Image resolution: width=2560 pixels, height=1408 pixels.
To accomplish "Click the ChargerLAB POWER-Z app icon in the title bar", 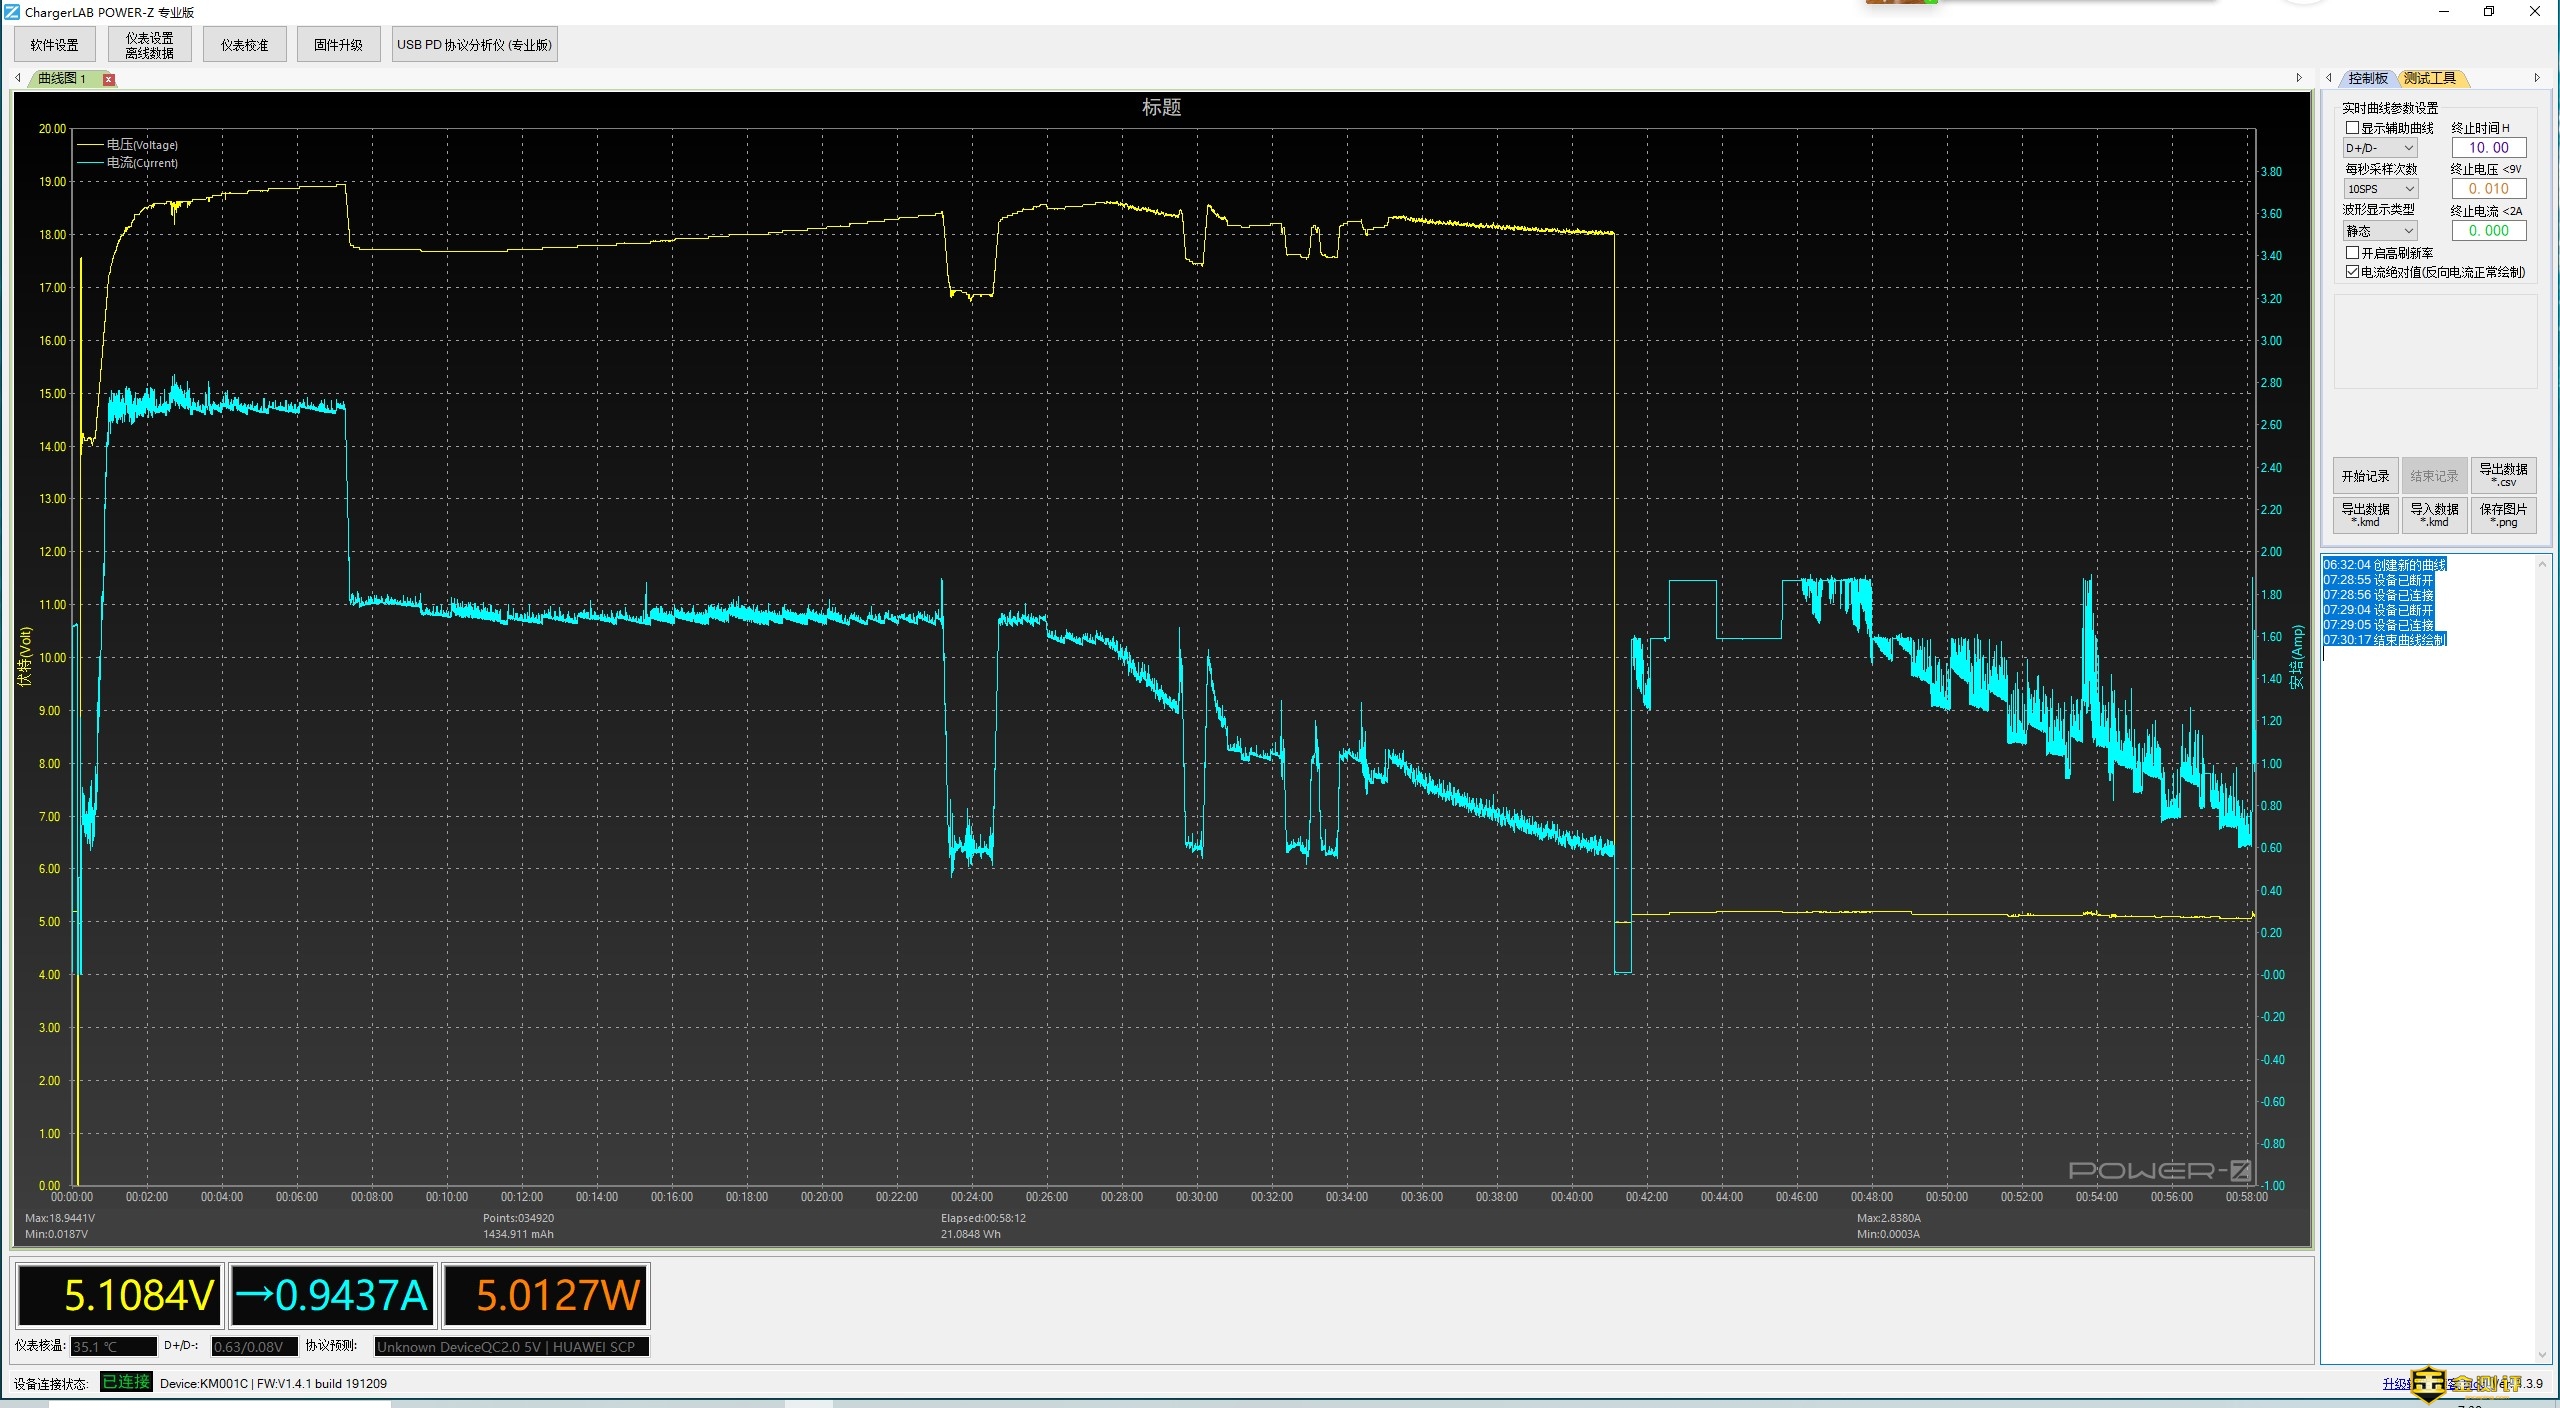I will pos(12,12).
